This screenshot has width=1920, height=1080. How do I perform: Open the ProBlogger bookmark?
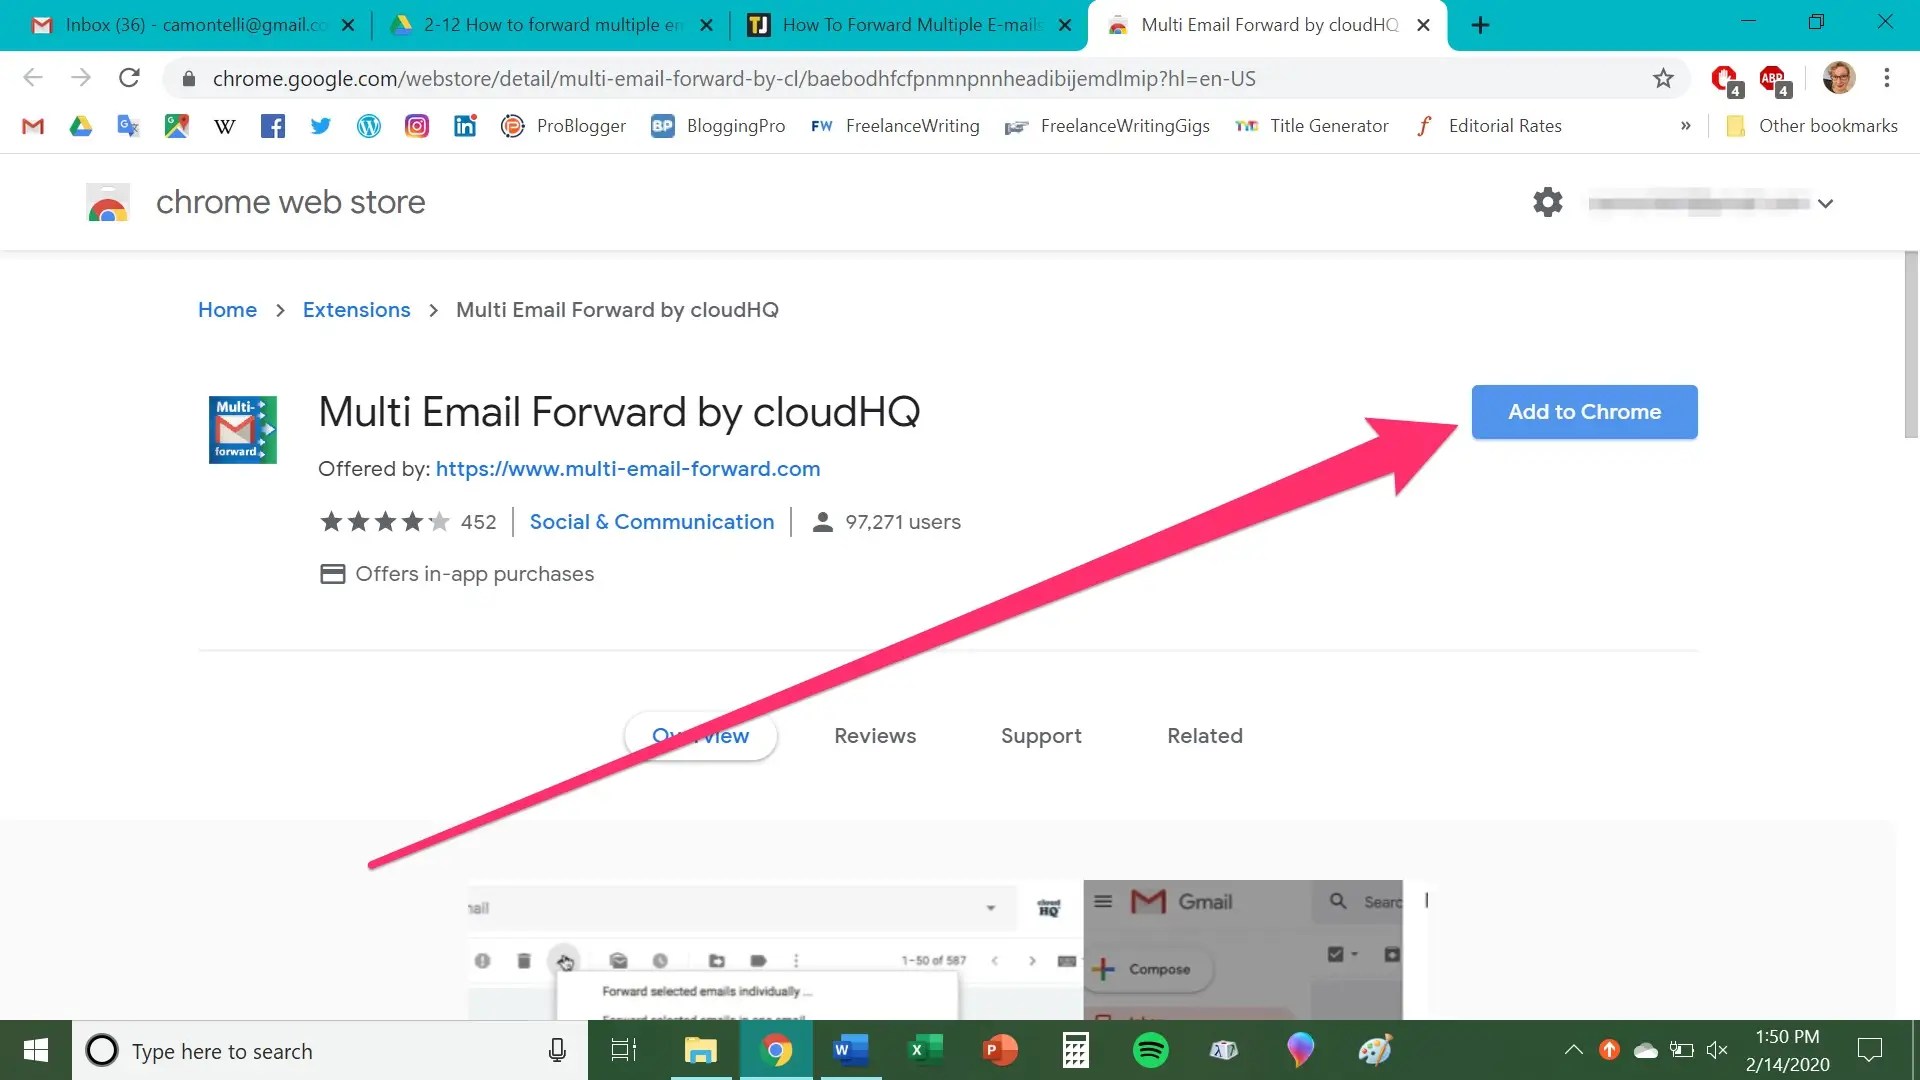point(563,126)
